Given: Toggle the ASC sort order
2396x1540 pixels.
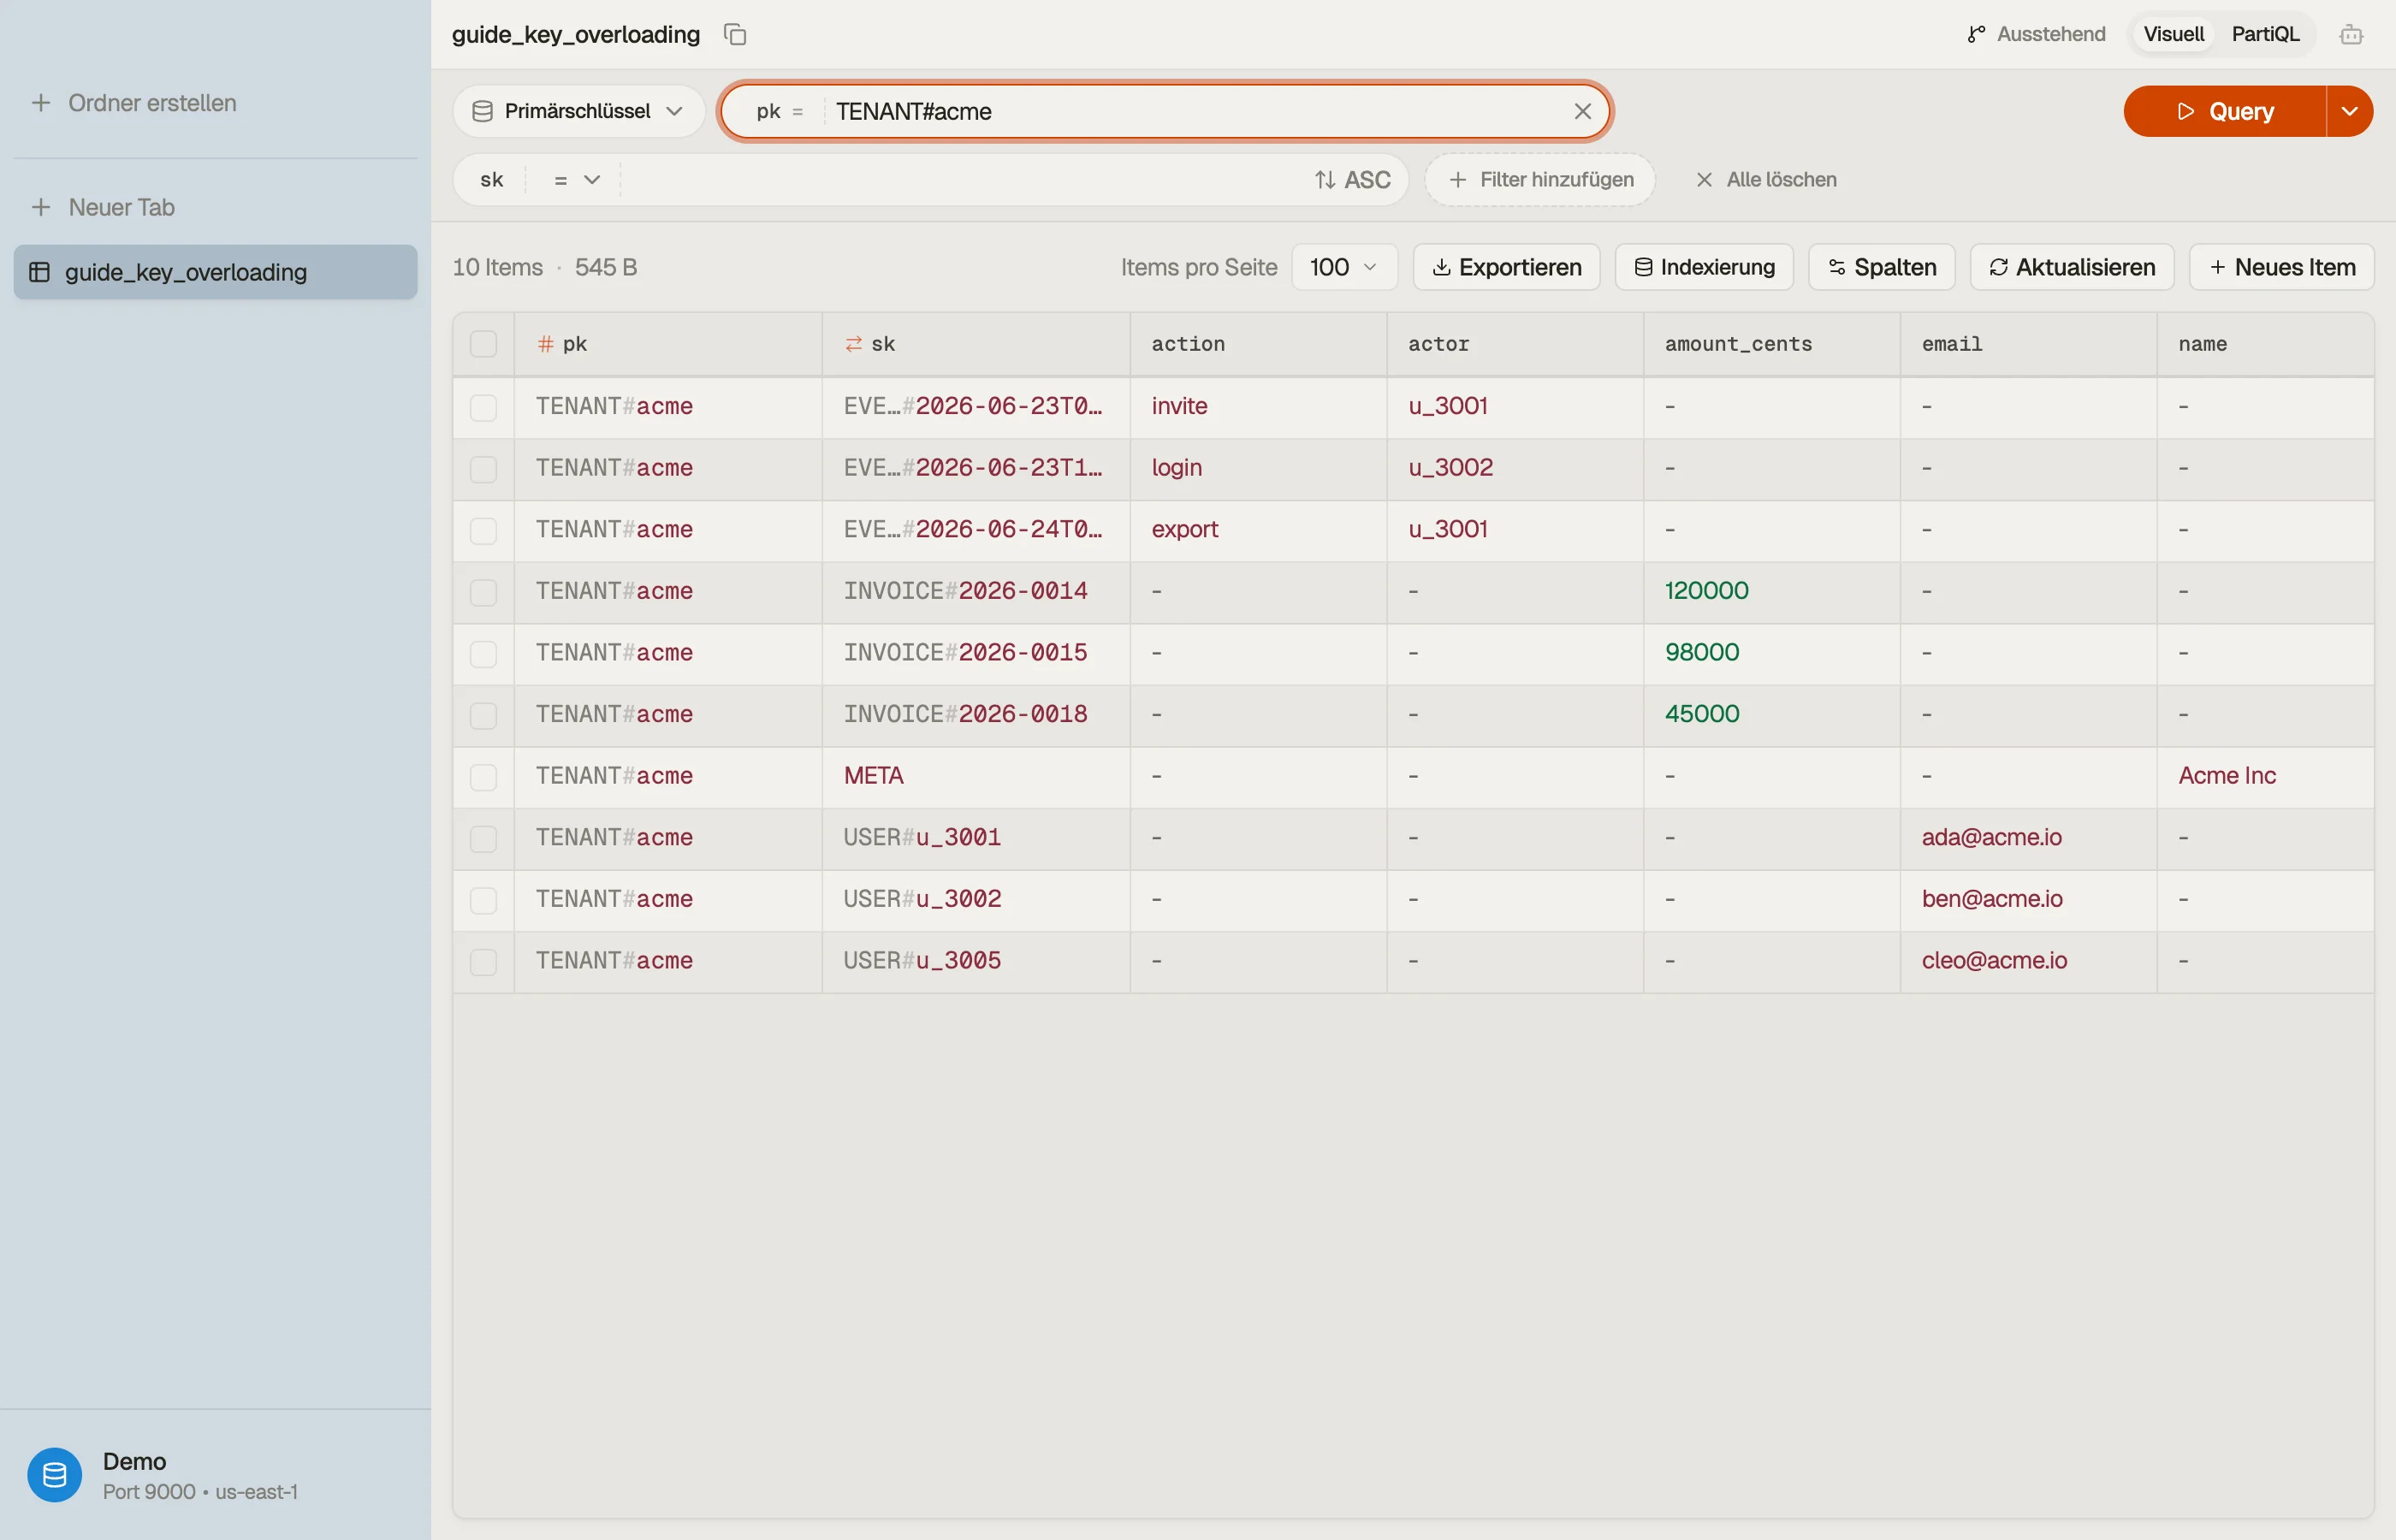Looking at the screenshot, I should tap(1352, 180).
